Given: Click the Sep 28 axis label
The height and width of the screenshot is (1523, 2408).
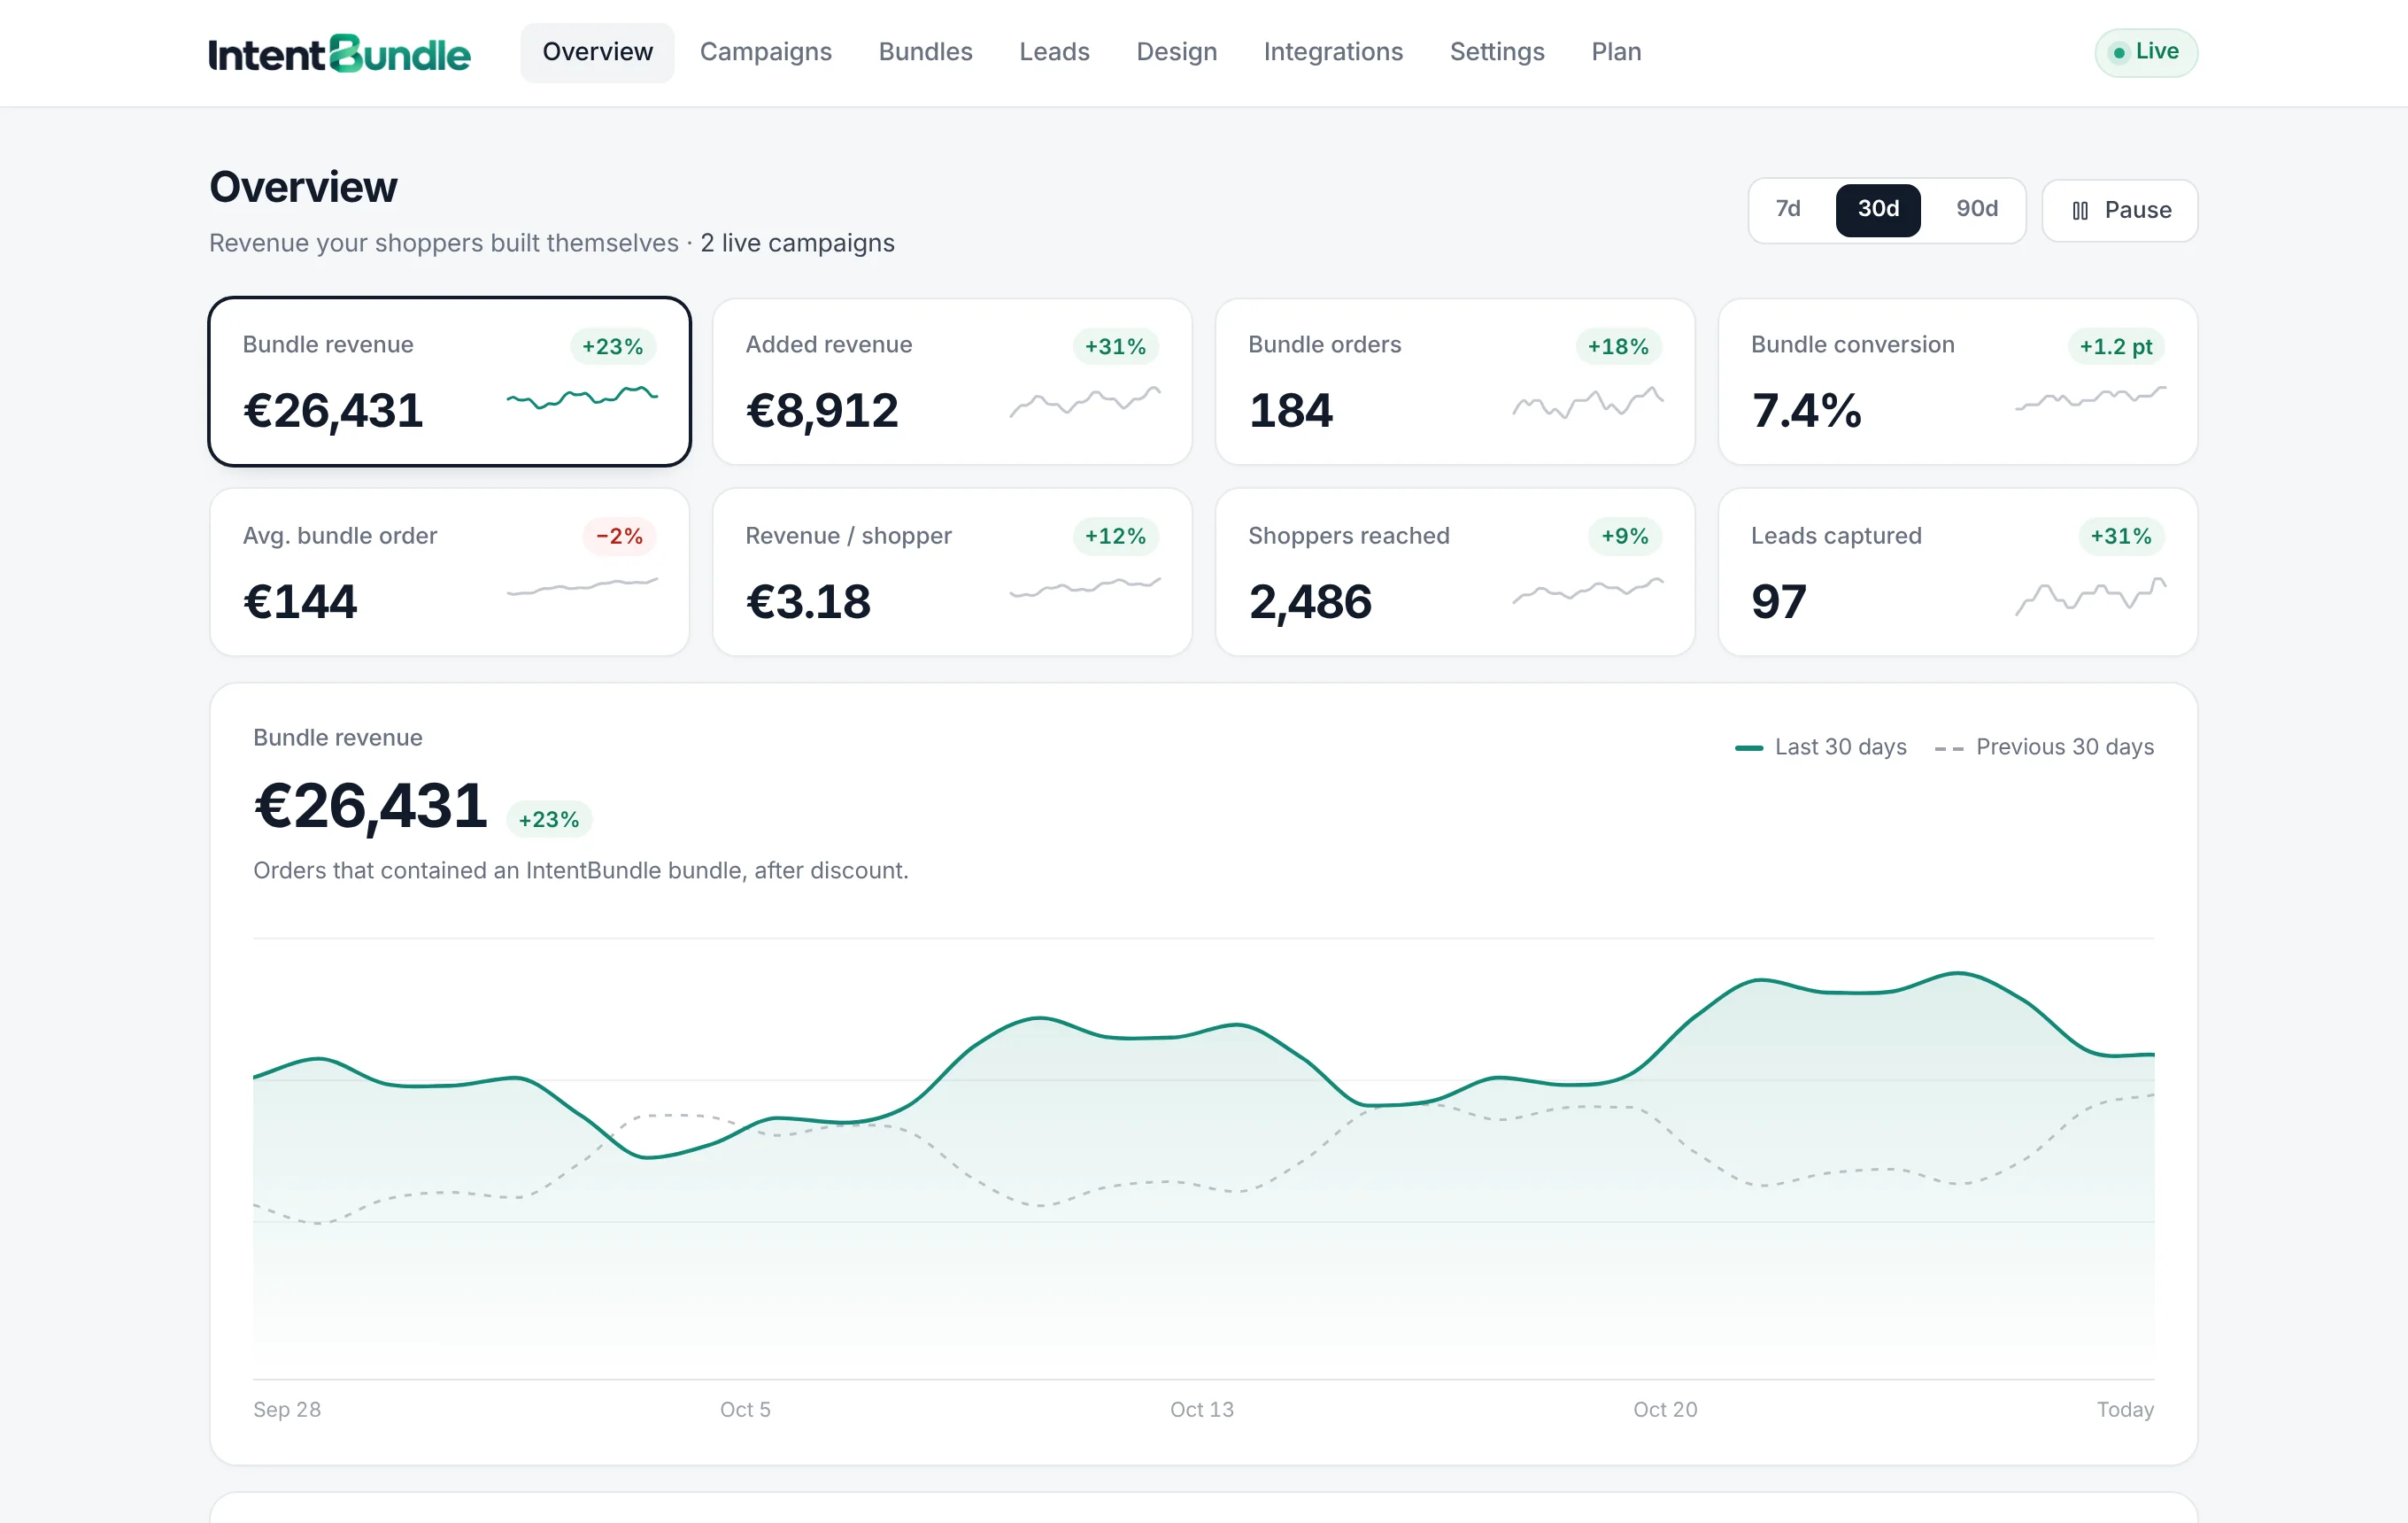Looking at the screenshot, I should click(x=287, y=1409).
